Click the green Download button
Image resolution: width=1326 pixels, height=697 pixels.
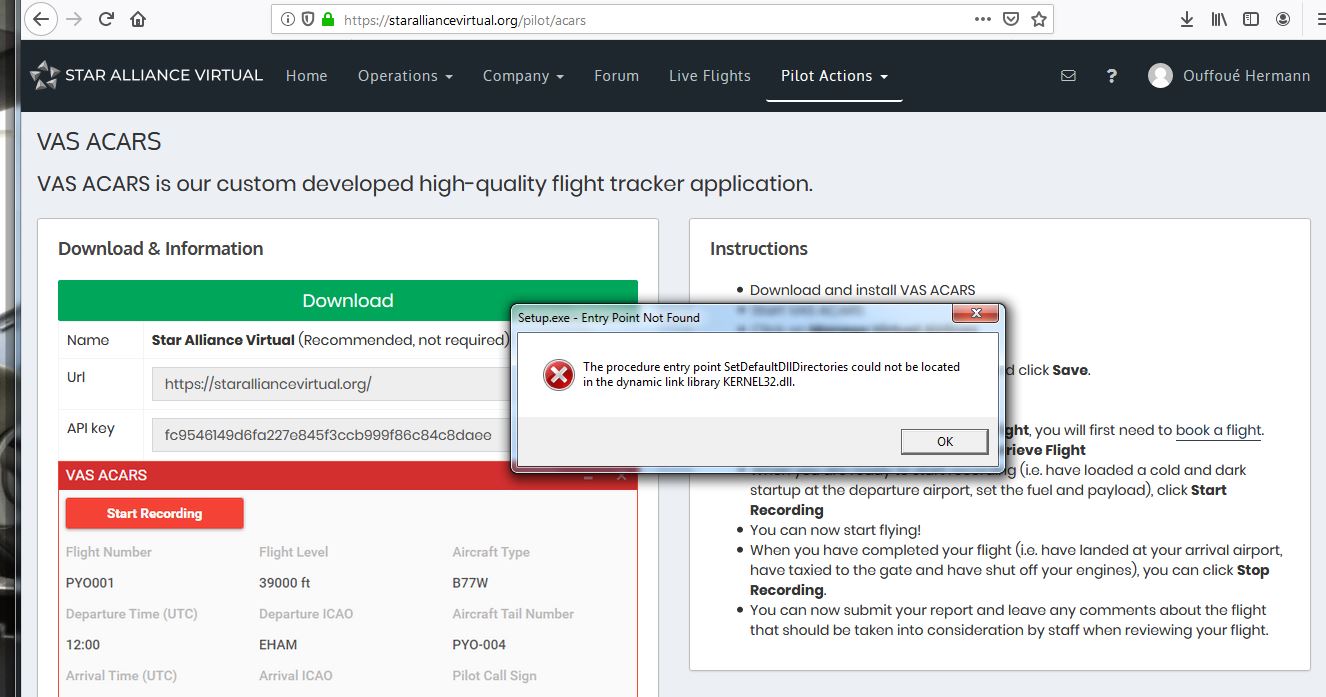point(348,300)
